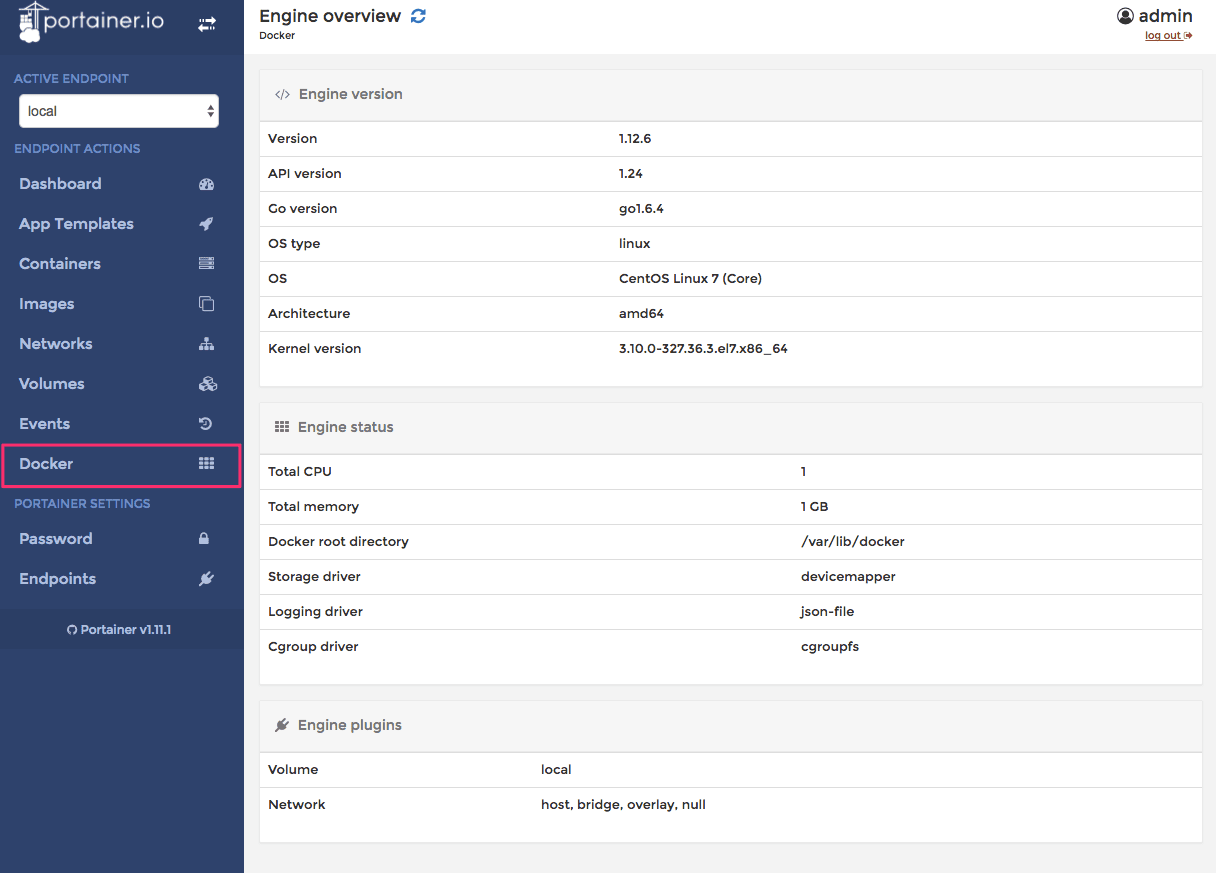Viewport: 1216px width, 873px height.
Task: Click the Containers server icon
Action: [207, 264]
